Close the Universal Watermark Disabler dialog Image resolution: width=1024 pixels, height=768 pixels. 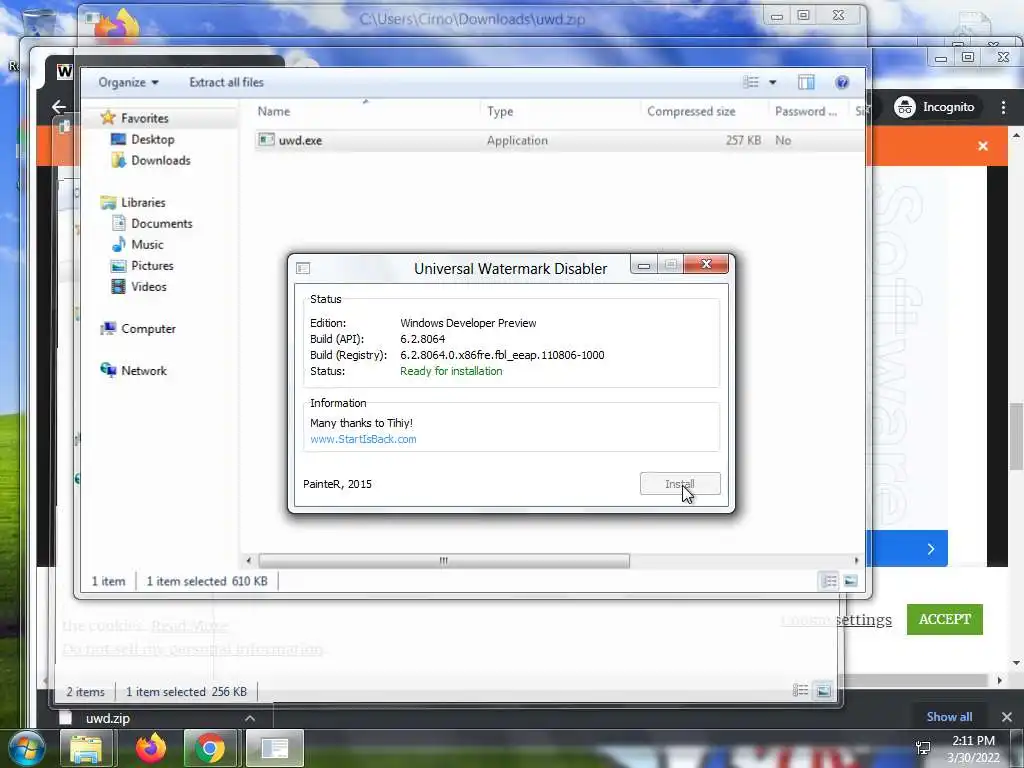point(706,264)
